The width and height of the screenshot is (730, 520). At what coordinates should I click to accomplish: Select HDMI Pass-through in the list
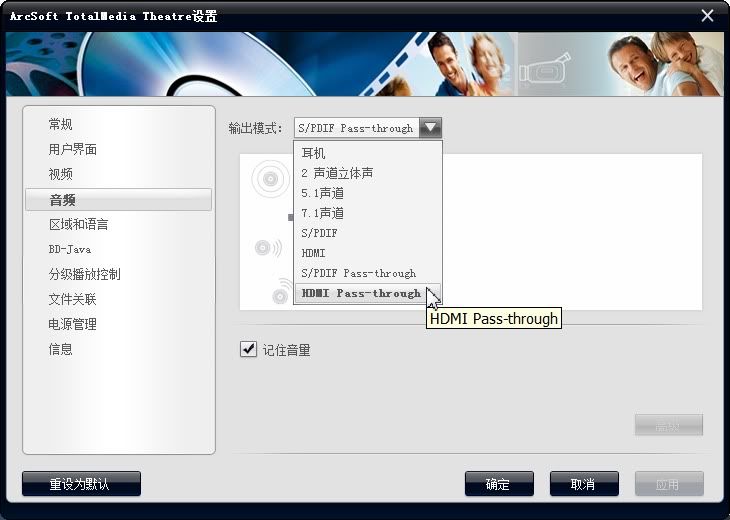coord(368,293)
